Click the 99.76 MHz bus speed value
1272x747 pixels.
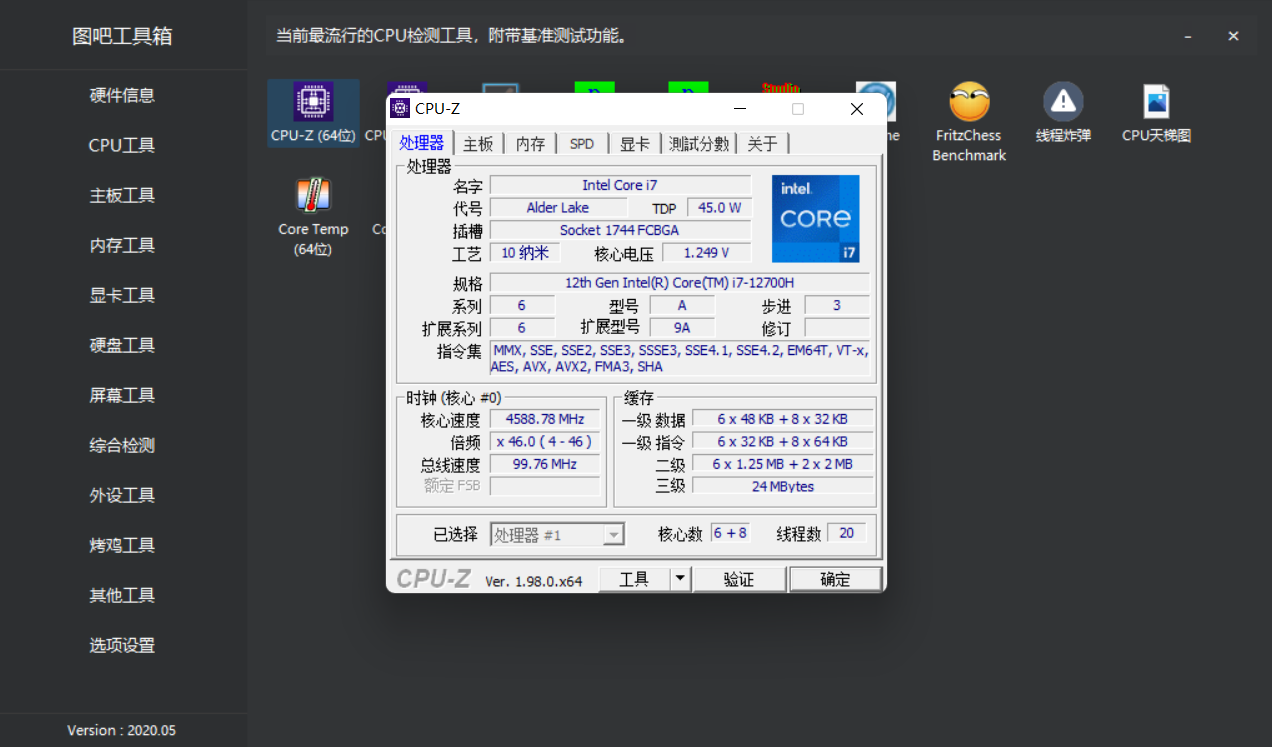(x=545, y=464)
